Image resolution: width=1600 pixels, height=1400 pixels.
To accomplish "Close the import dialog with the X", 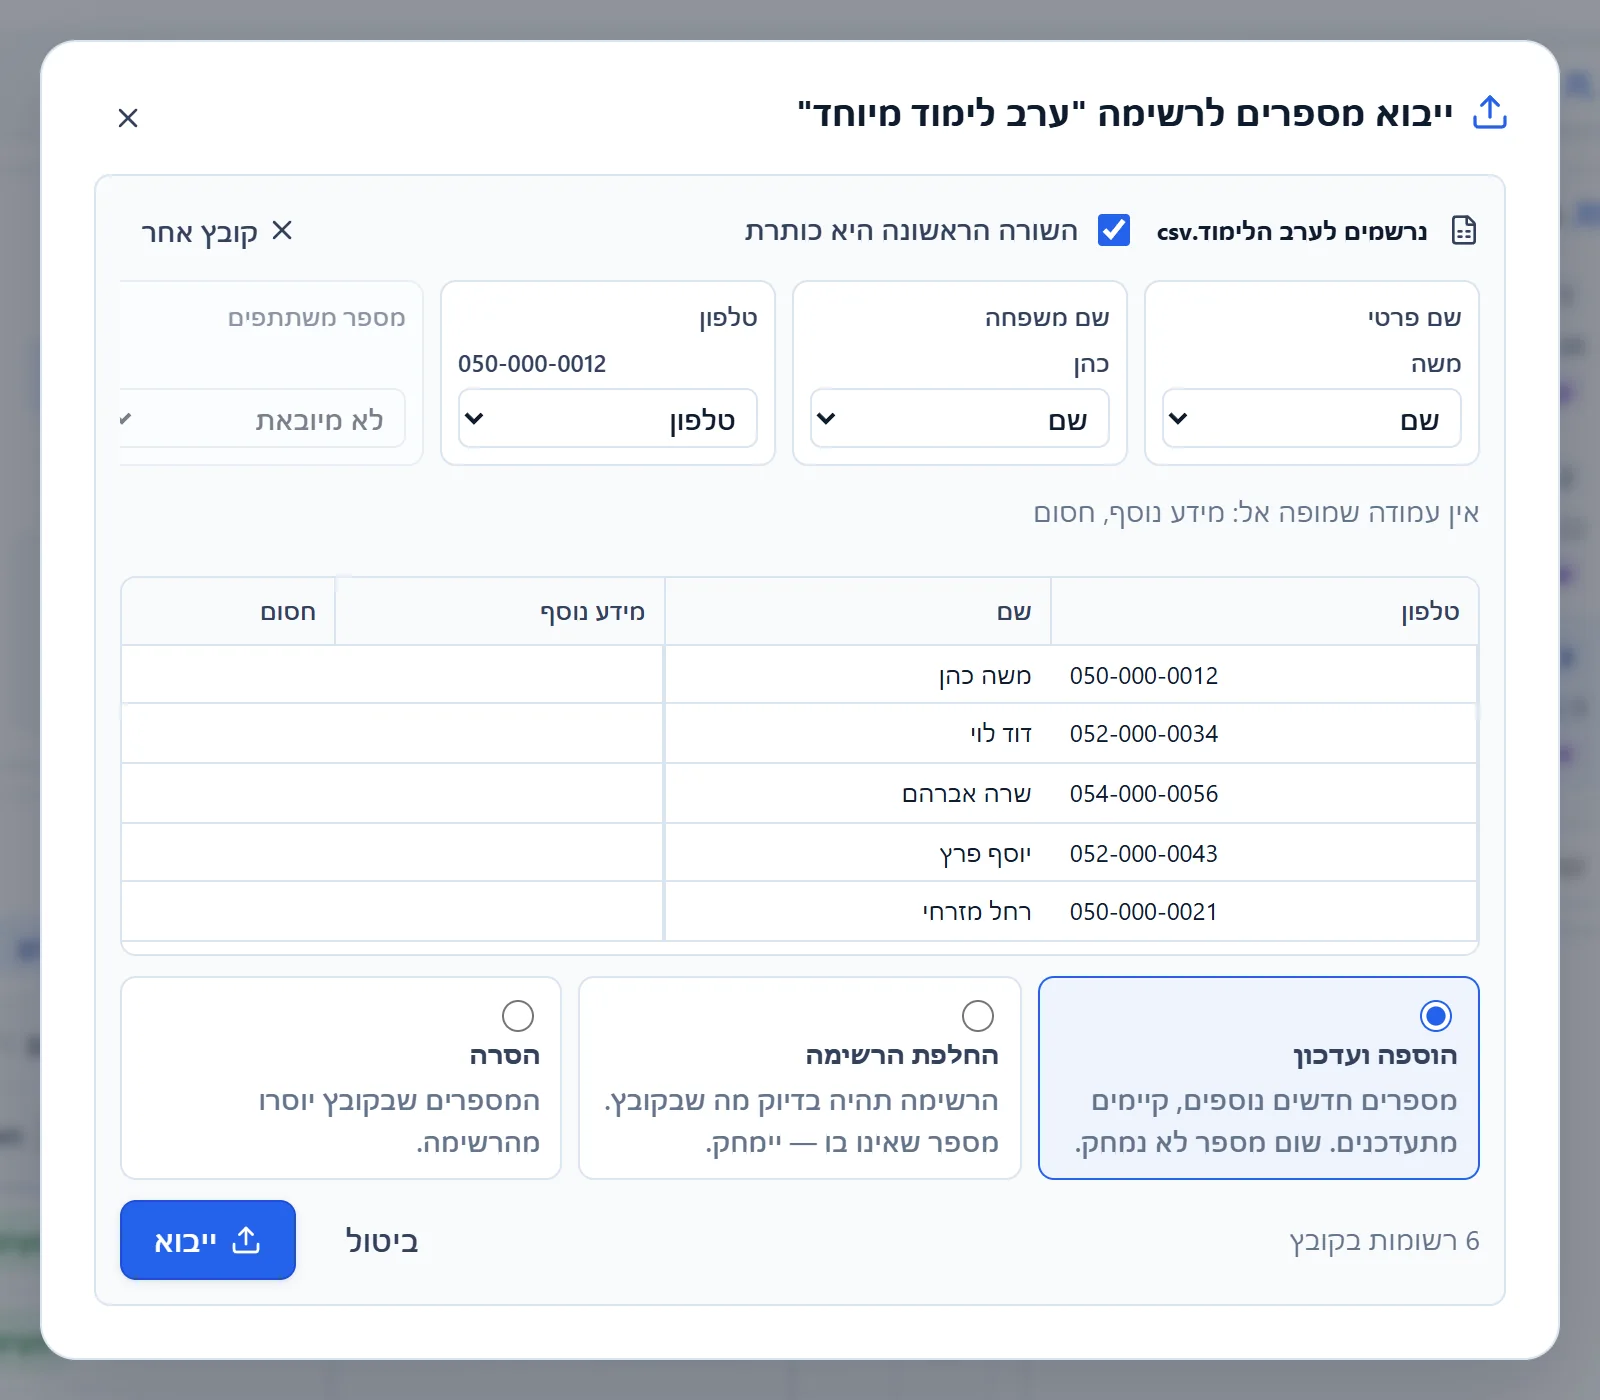I will [x=128, y=118].
